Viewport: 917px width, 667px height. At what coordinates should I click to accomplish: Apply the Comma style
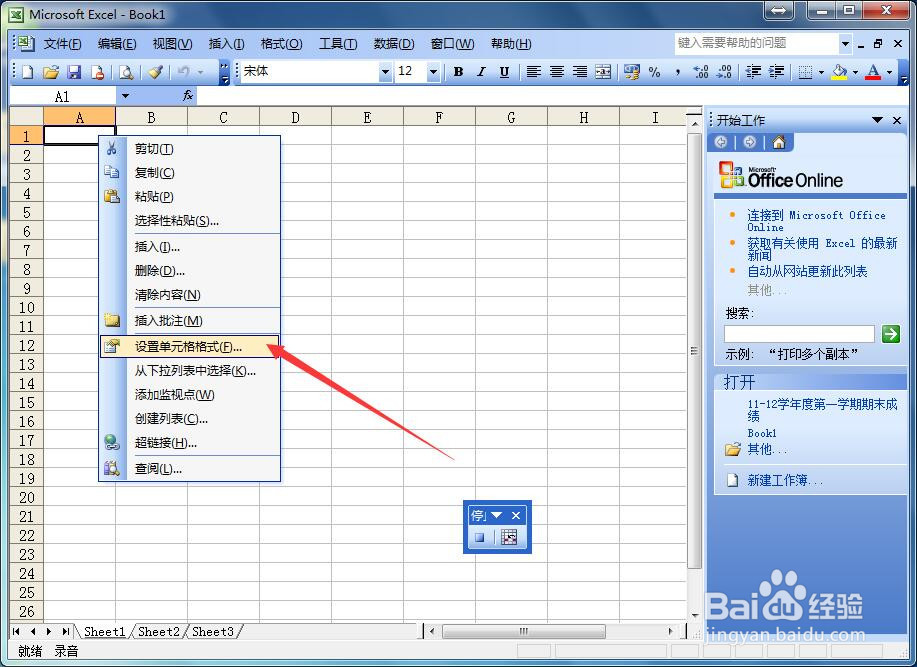[x=678, y=72]
